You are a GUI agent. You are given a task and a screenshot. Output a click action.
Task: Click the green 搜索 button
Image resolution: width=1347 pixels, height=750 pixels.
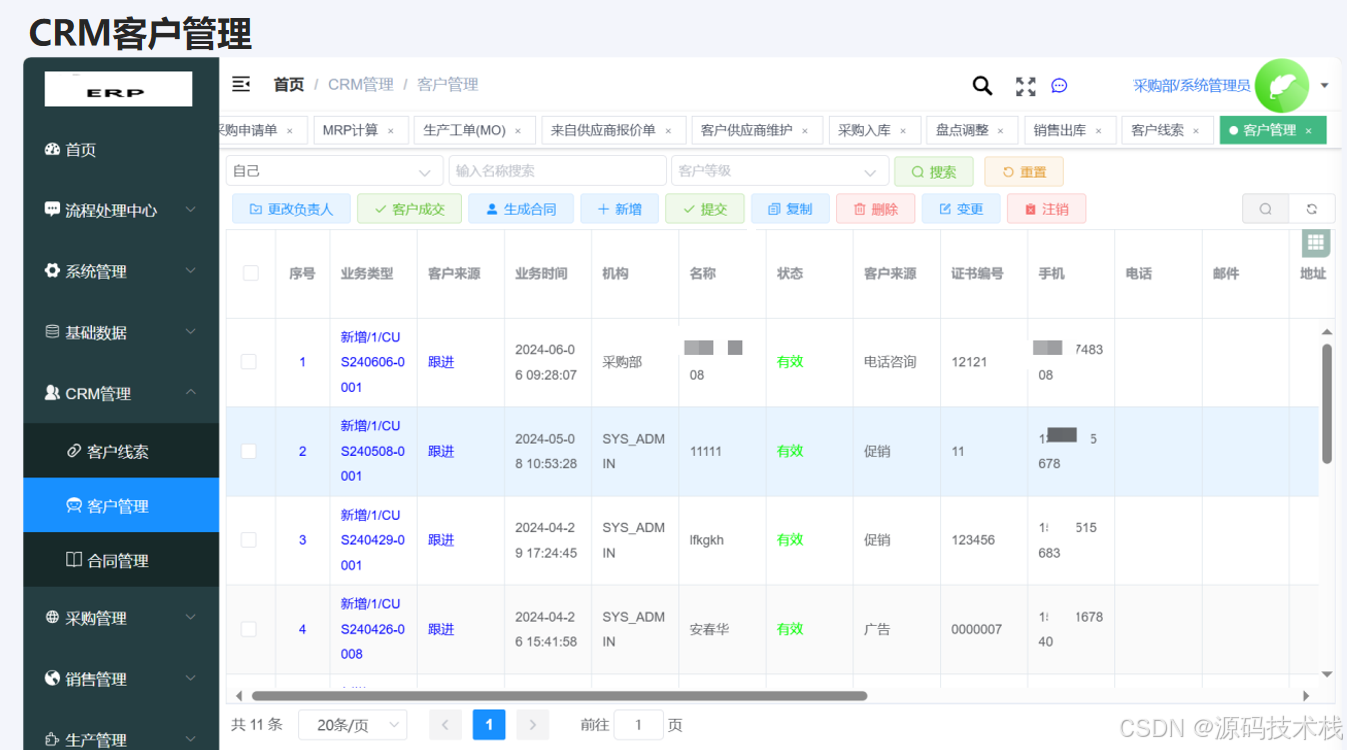point(934,172)
